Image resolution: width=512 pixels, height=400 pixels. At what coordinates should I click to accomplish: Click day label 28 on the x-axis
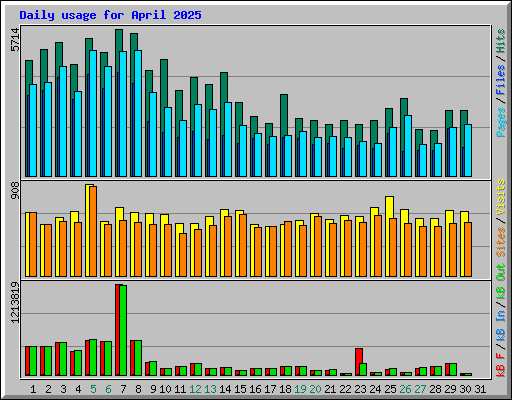point(435,389)
